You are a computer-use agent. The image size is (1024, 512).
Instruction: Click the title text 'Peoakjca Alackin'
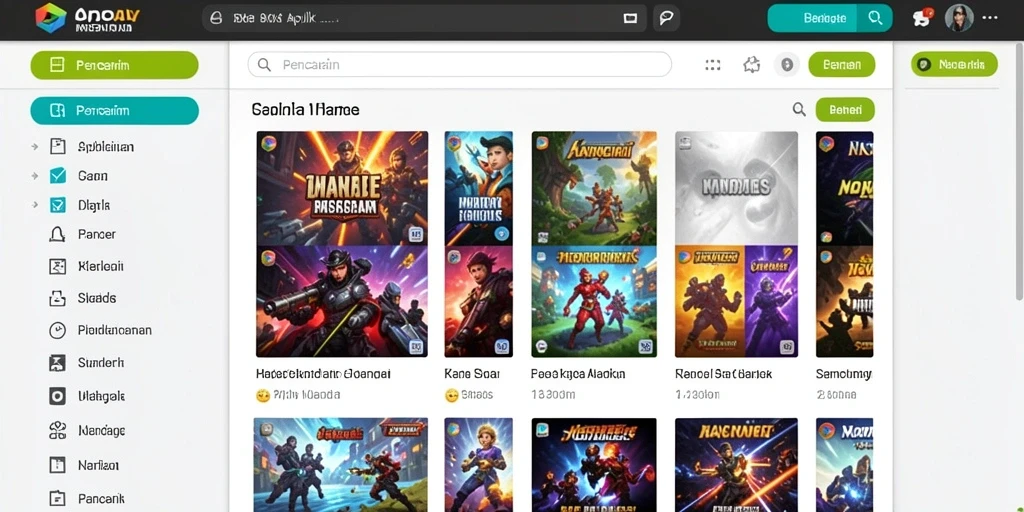(x=578, y=374)
